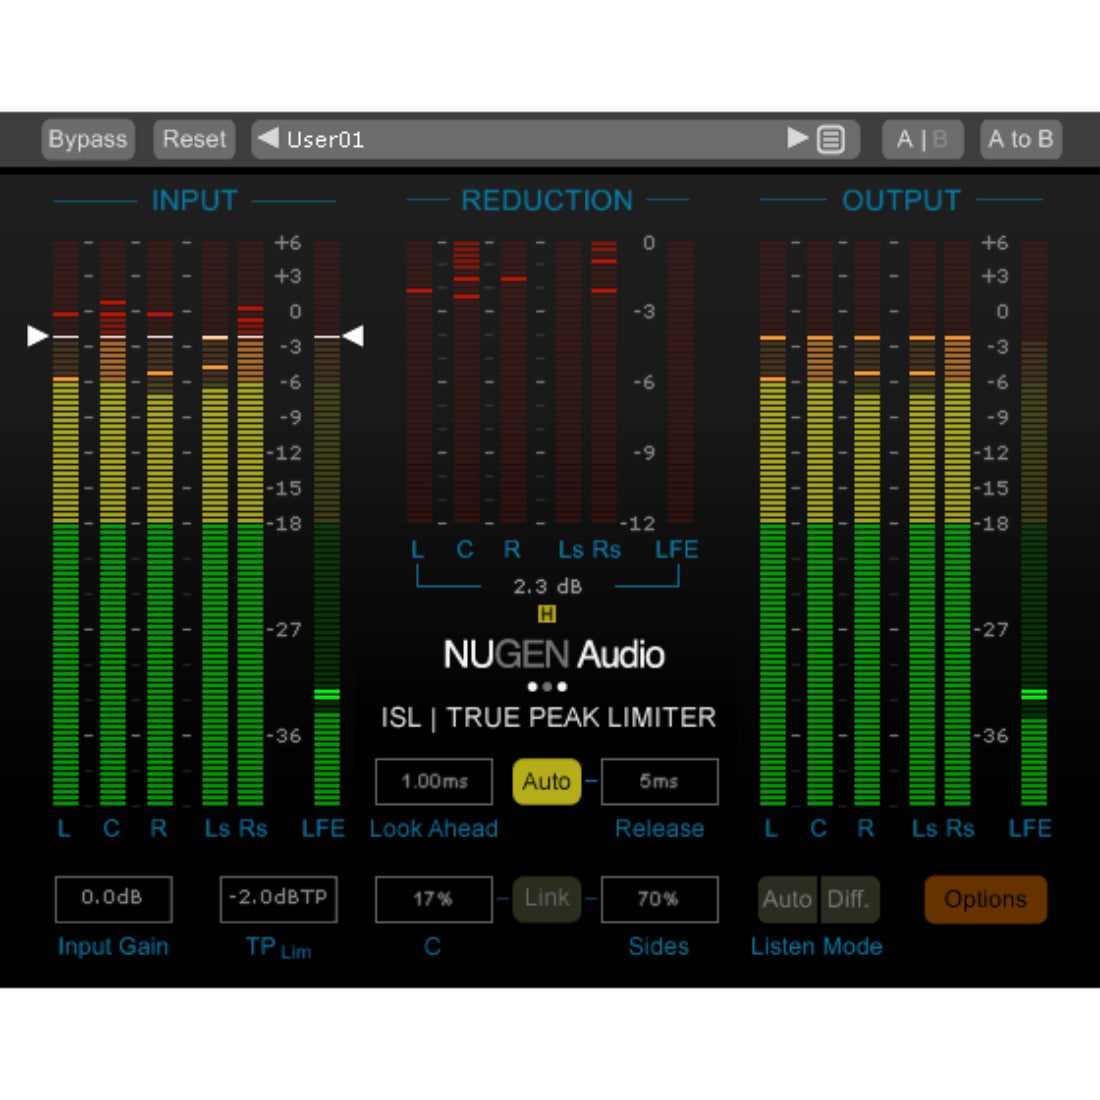
Task: Click the Listen Mode label
Action: pyautogui.click(x=817, y=946)
